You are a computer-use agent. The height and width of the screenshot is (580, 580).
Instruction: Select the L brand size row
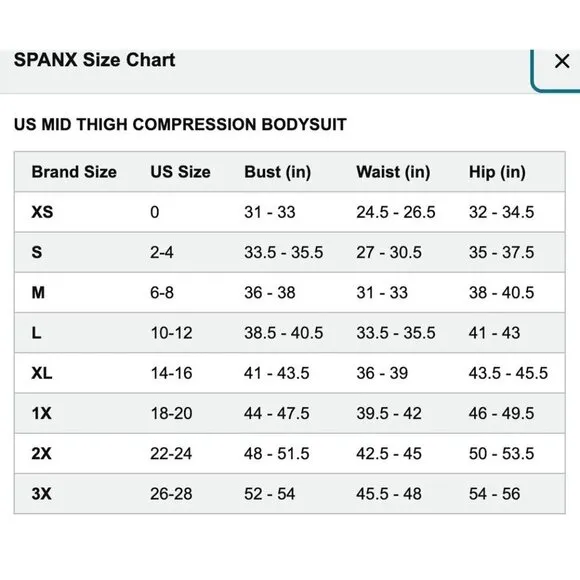pos(290,333)
